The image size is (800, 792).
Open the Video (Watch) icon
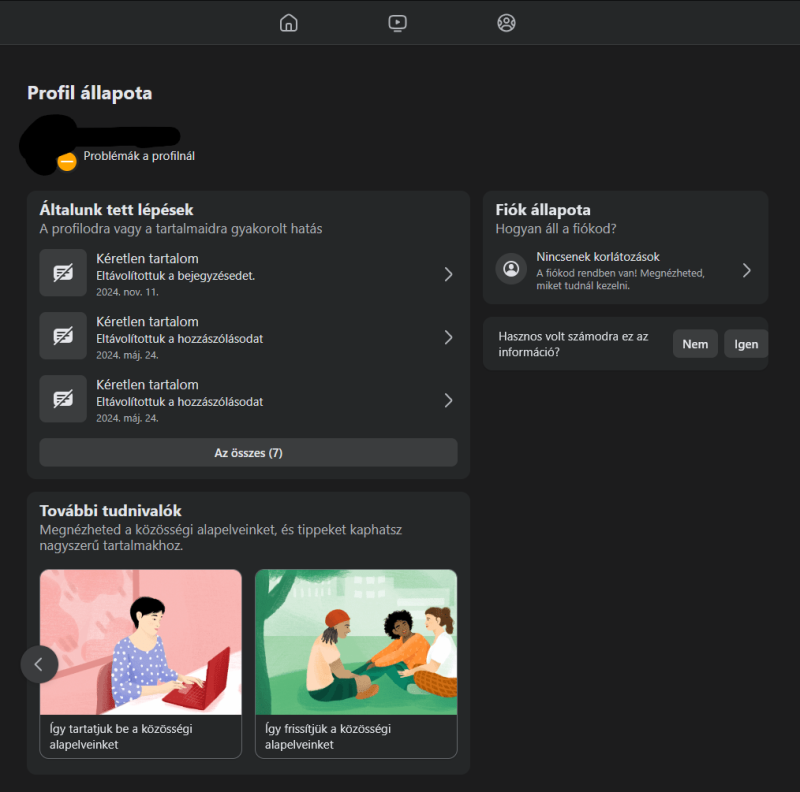(x=398, y=23)
